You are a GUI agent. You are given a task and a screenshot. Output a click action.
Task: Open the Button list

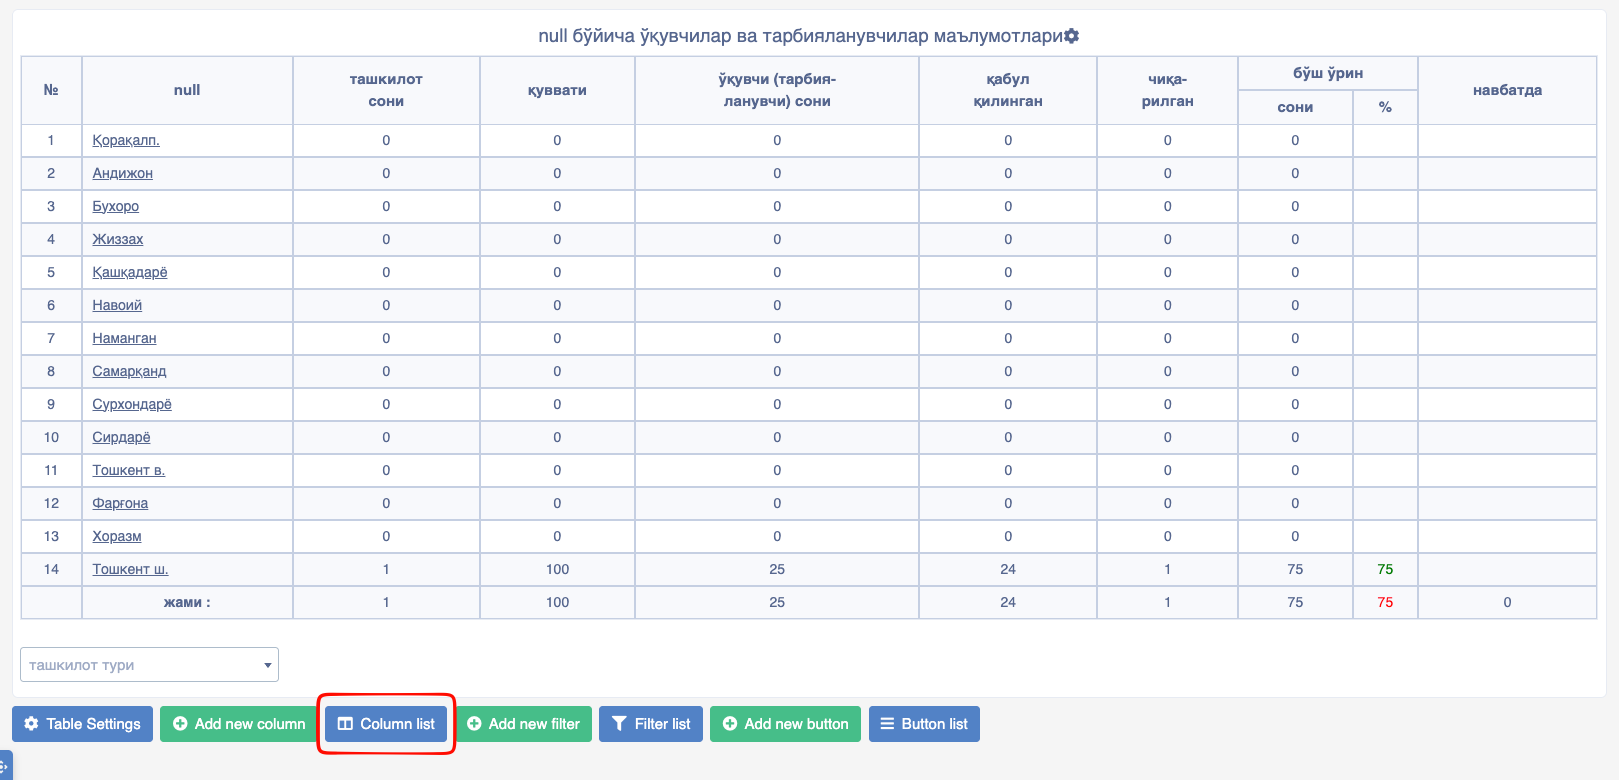(x=924, y=724)
